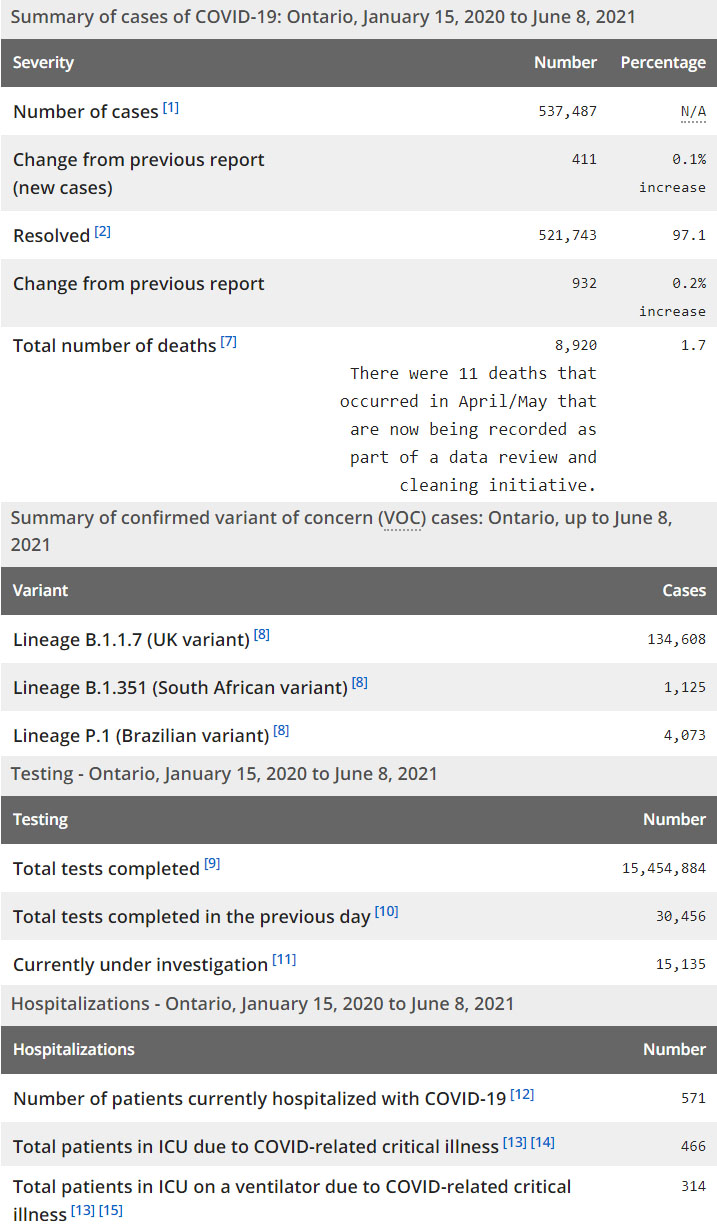The width and height of the screenshot is (717, 1230).
Task: Click the 15,454,884 total tests value
Action: click(x=663, y=868)
